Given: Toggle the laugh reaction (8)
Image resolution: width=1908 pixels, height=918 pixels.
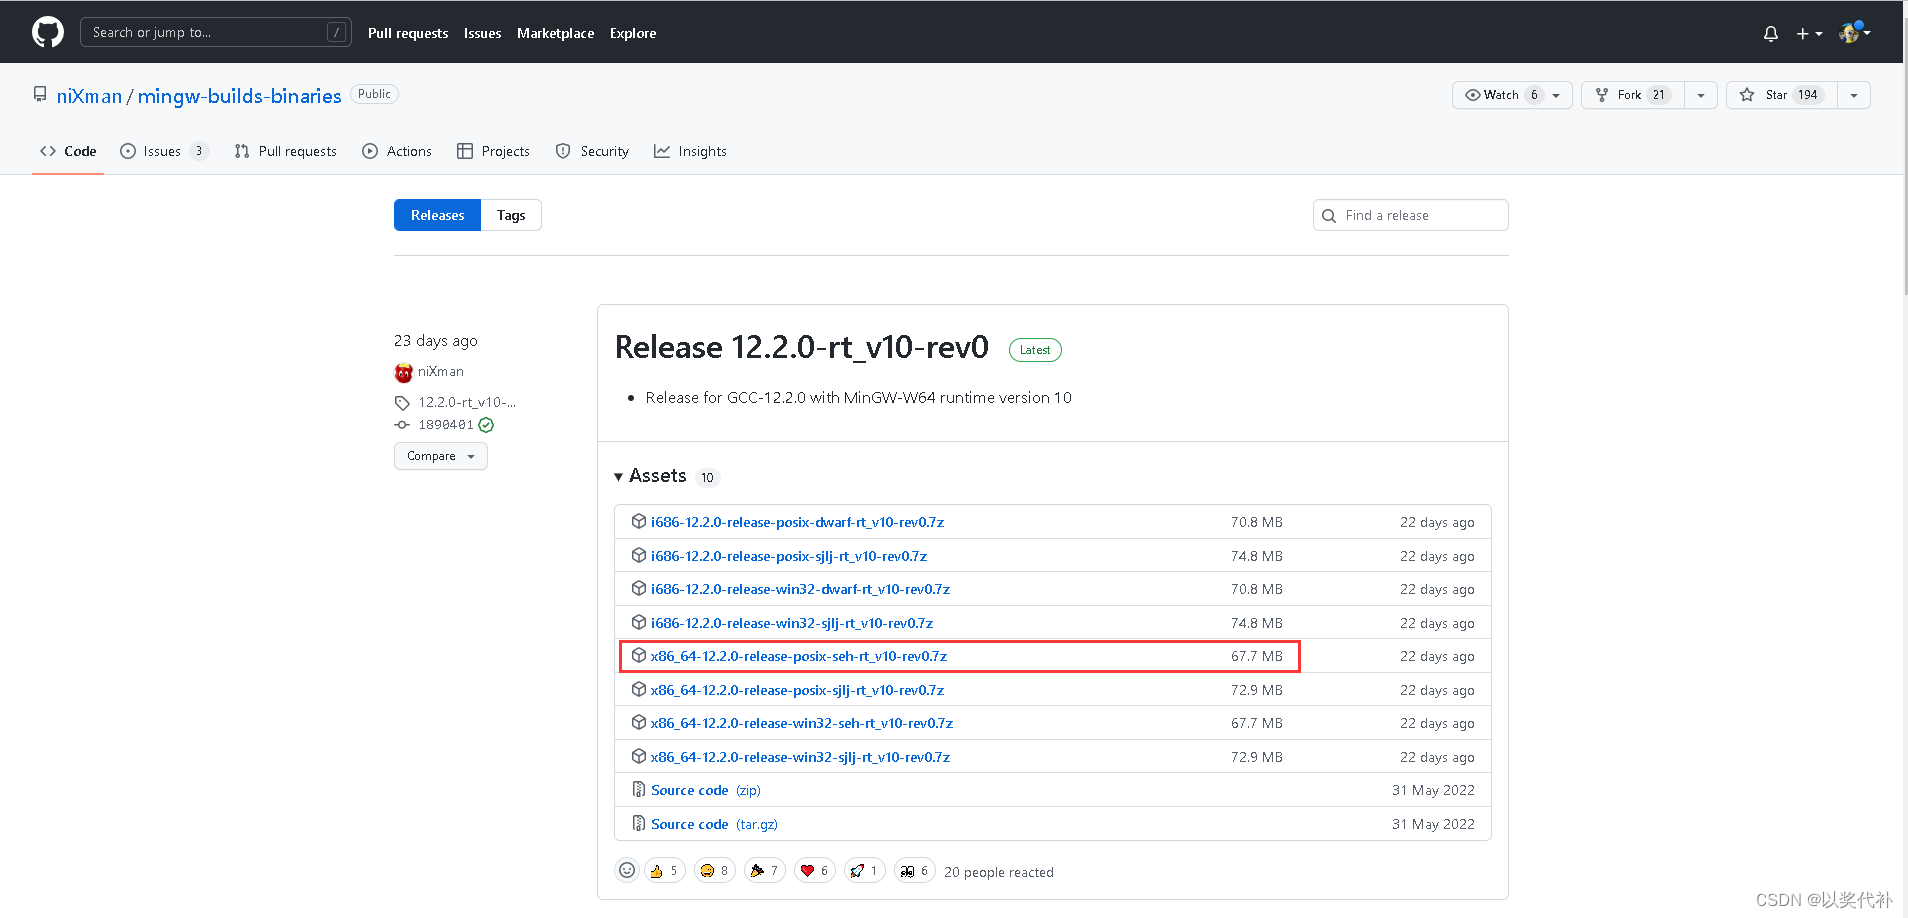Looking at the screenshot, I should pos(715,870).
